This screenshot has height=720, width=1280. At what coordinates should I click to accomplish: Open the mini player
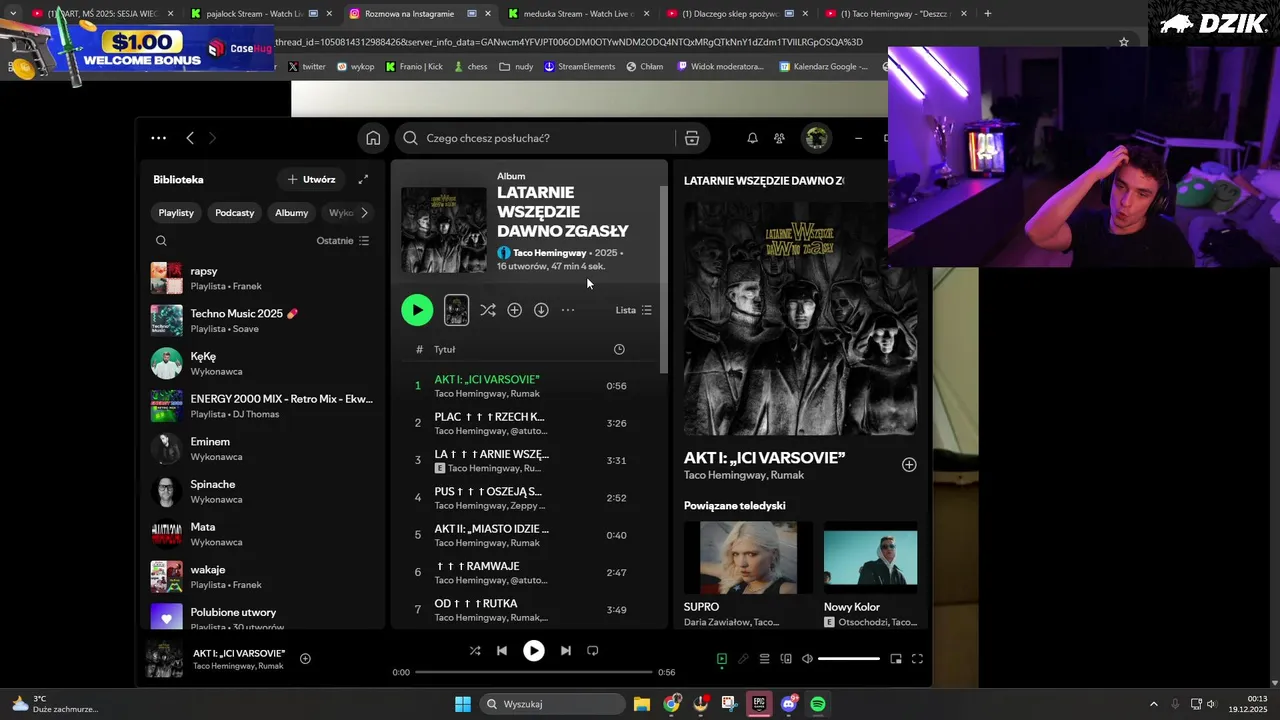point(896,658)
